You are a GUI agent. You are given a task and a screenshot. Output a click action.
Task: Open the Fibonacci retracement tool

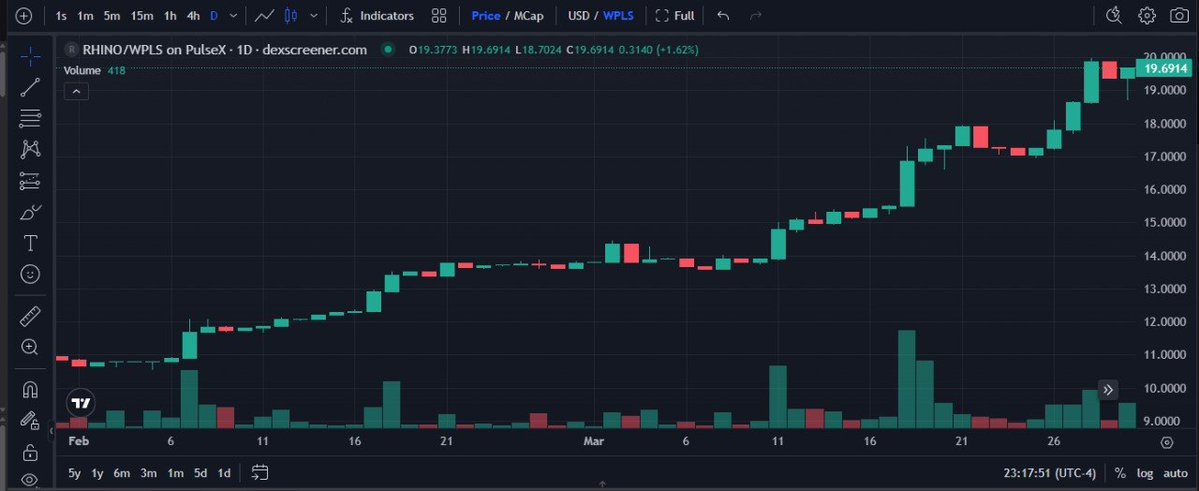30,118
